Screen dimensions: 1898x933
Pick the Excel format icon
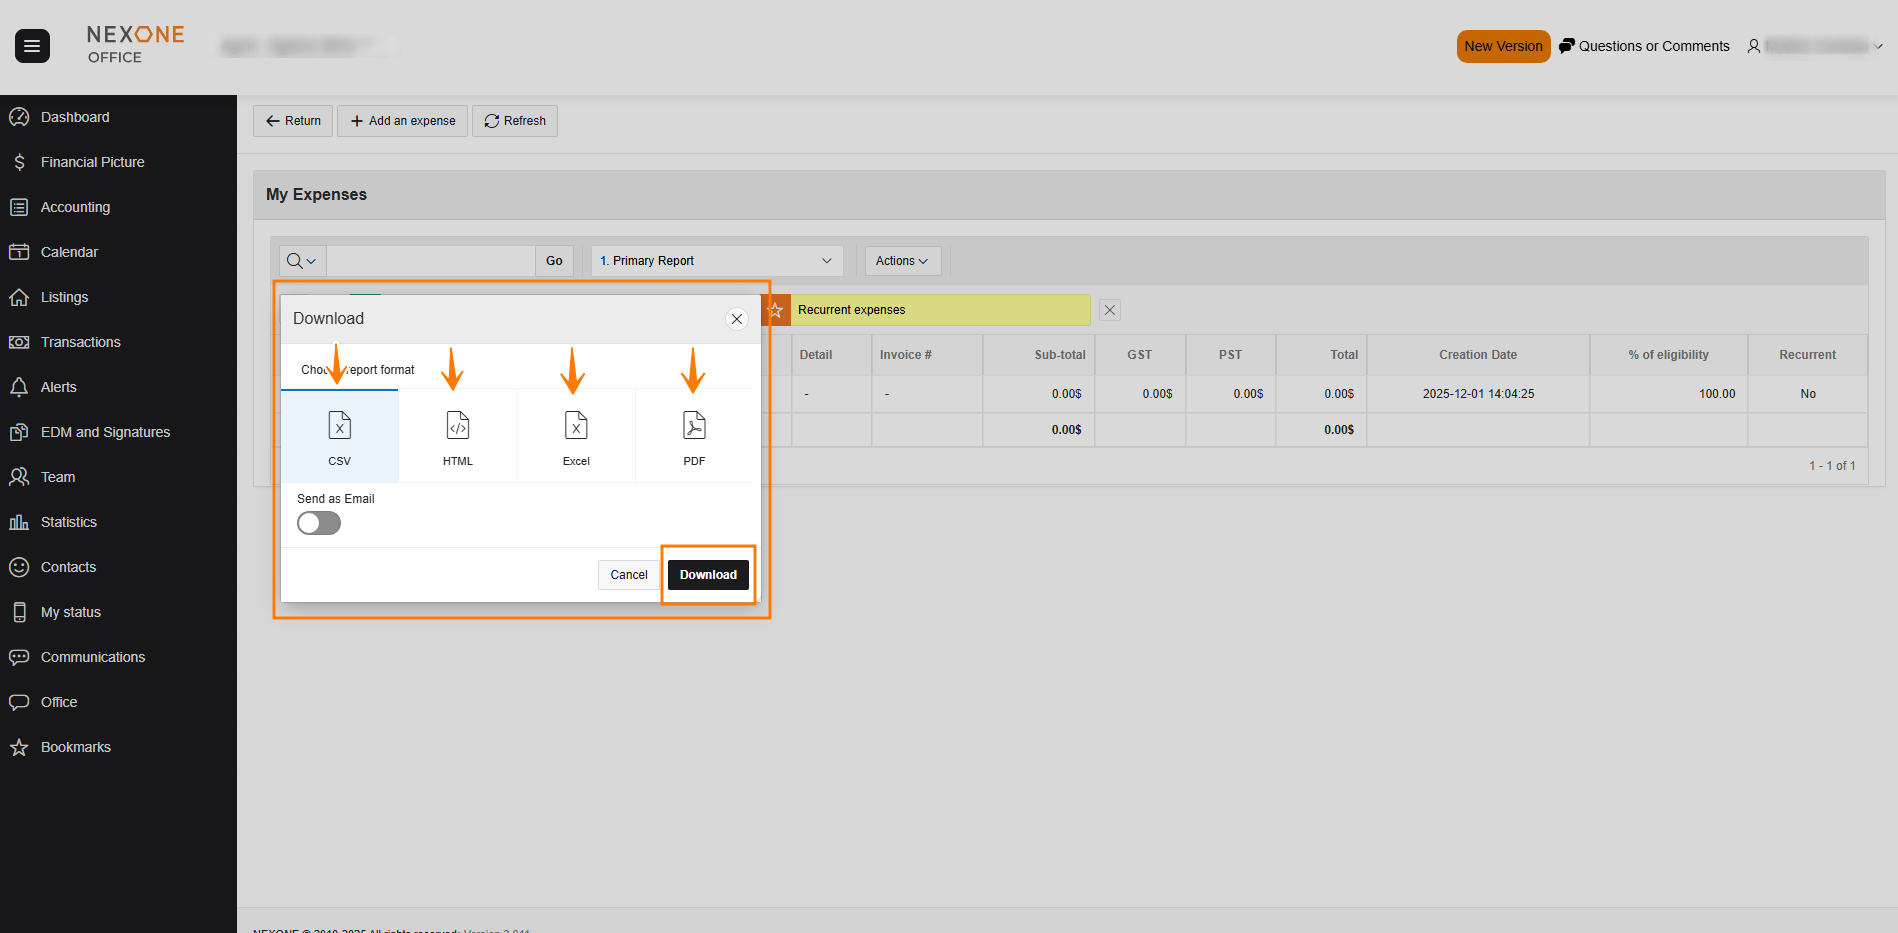(576, 427)
